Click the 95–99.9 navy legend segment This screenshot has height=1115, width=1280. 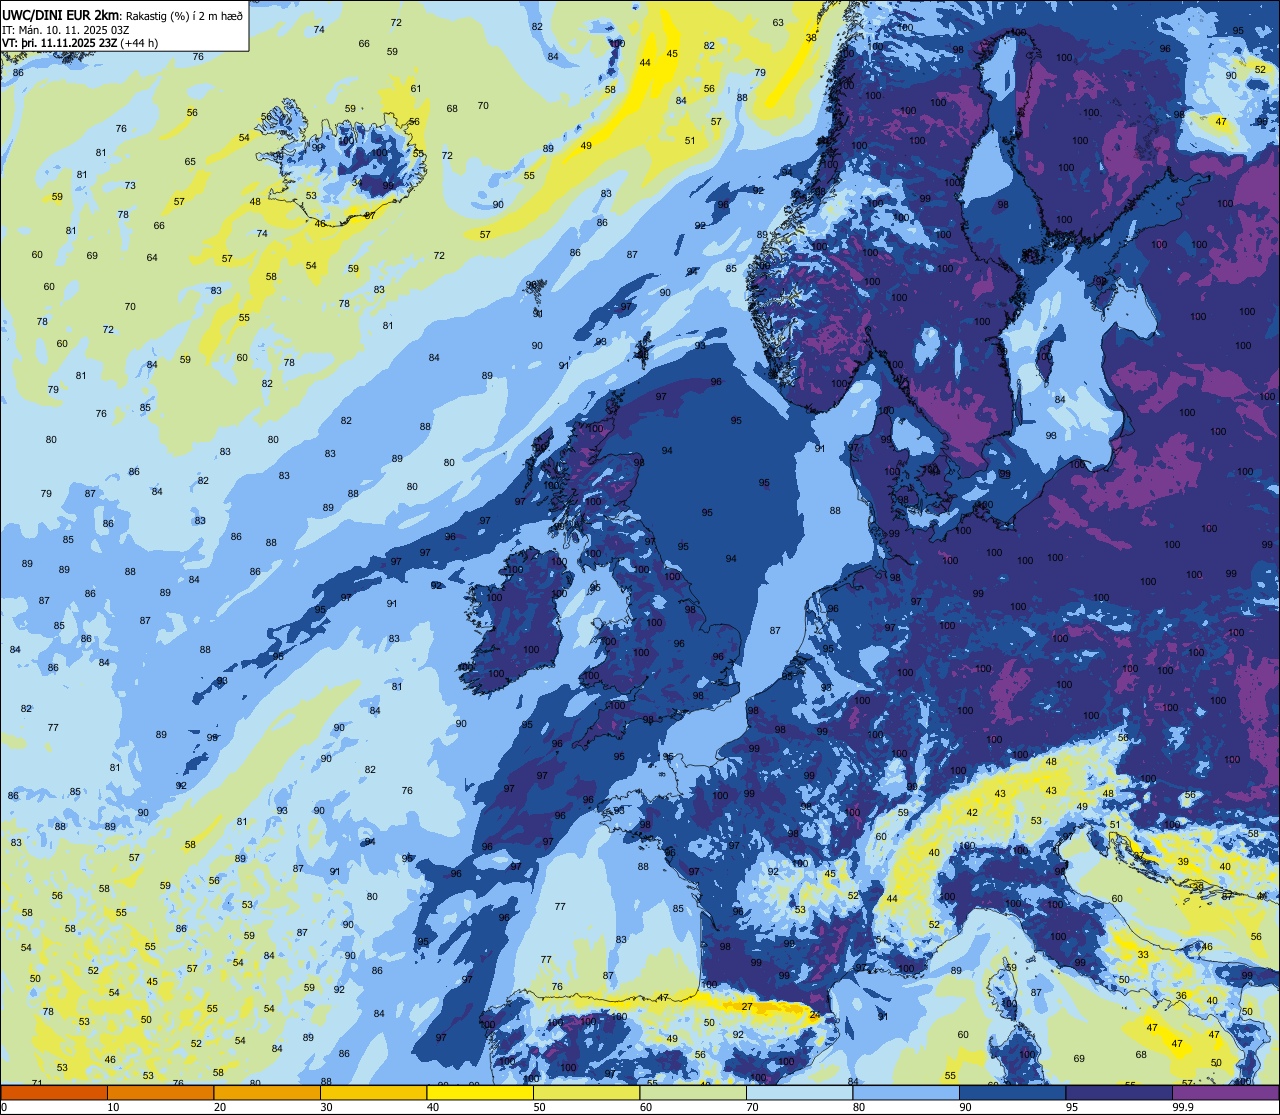point(1119,1092)
